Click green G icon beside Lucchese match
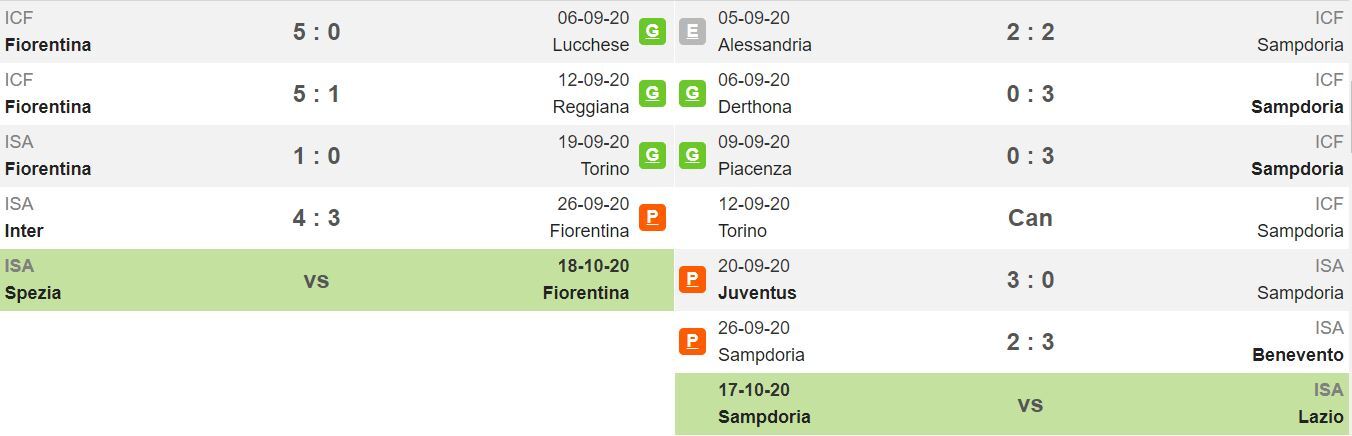1352x436 pixels. coord(652,31)
